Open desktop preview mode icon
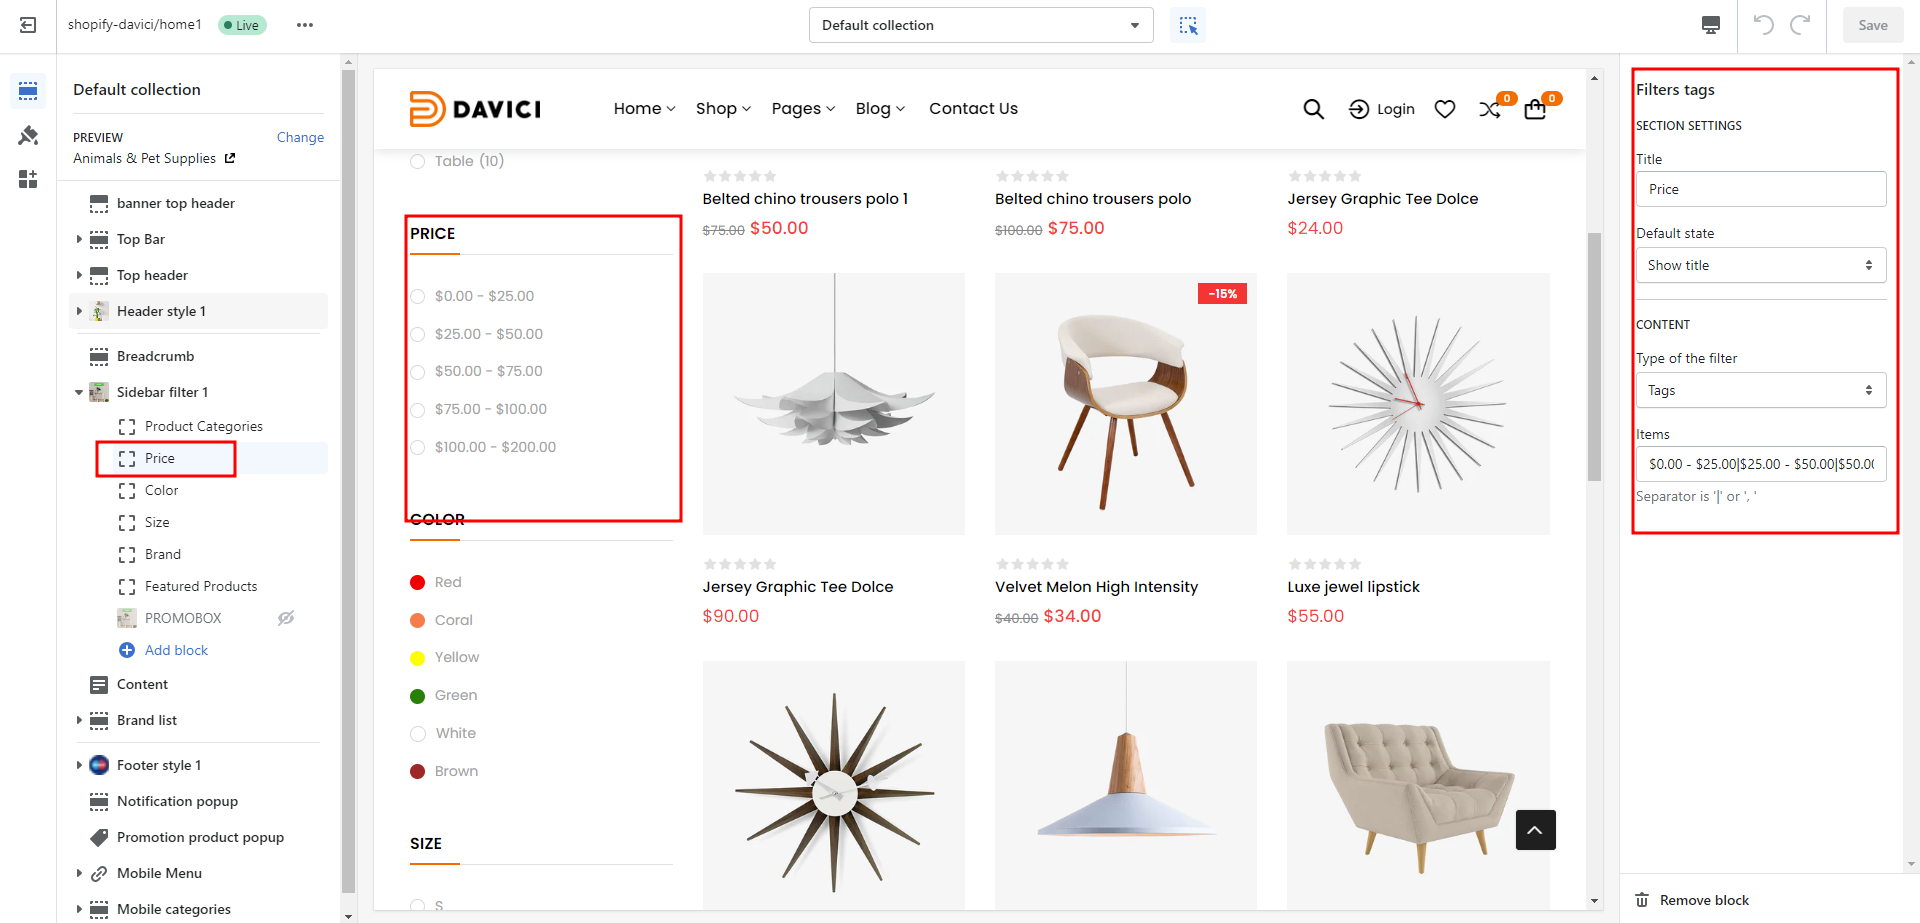Image resolution: width=1920 pixels, height=923 pixels. point(1710,25)
